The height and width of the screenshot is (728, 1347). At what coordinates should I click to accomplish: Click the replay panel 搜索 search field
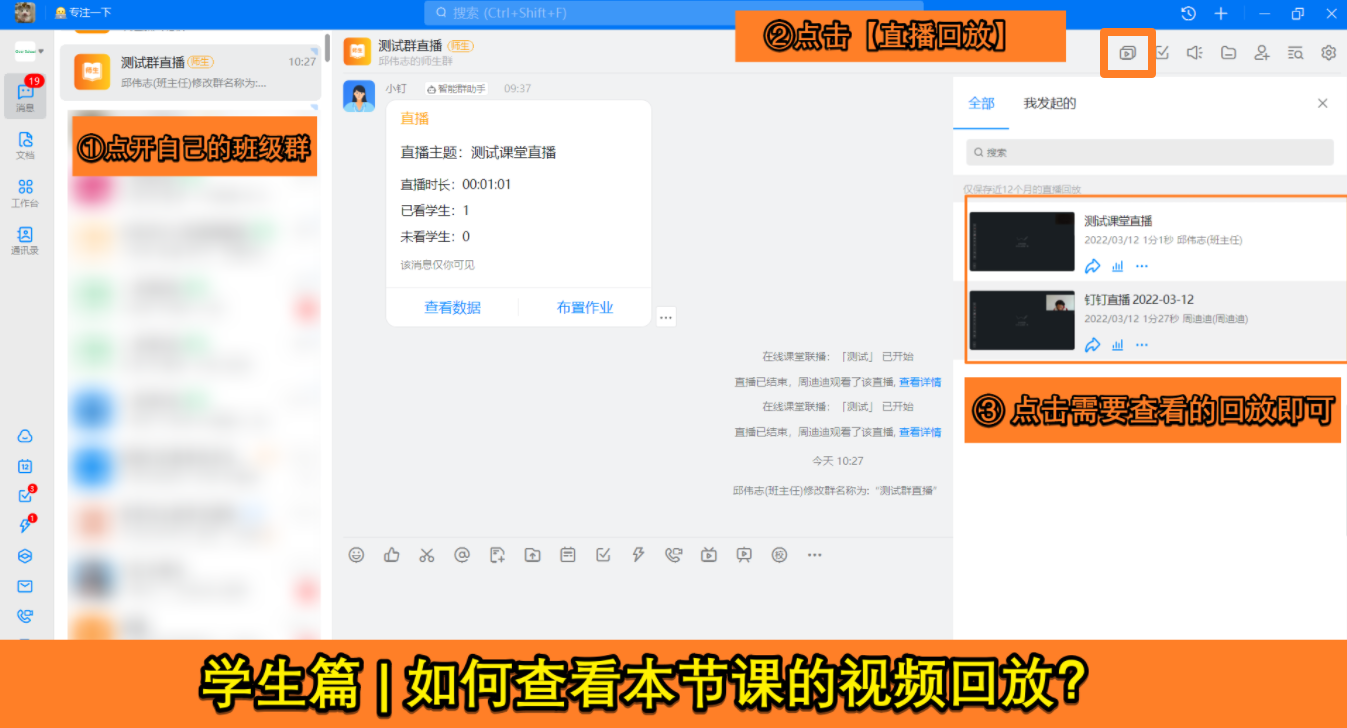[1150, 152]
